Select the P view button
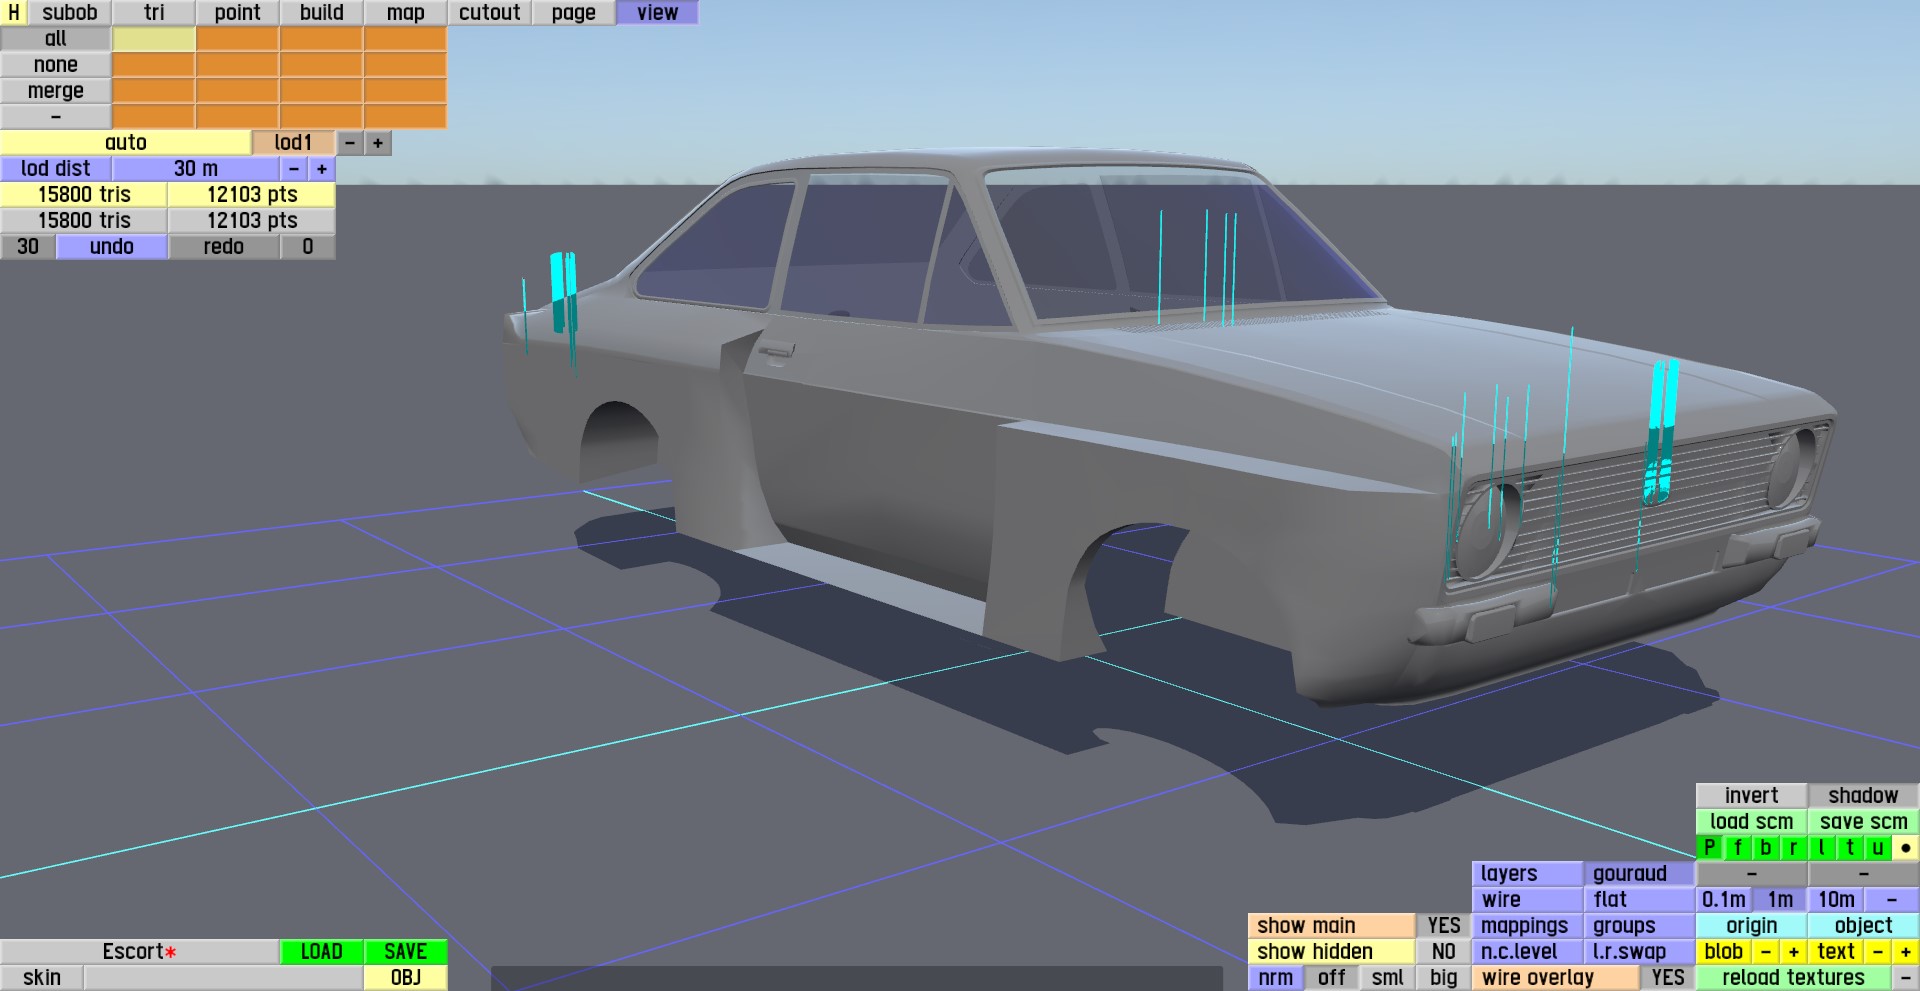1920x991 pixels. (x=1710, y=848)
